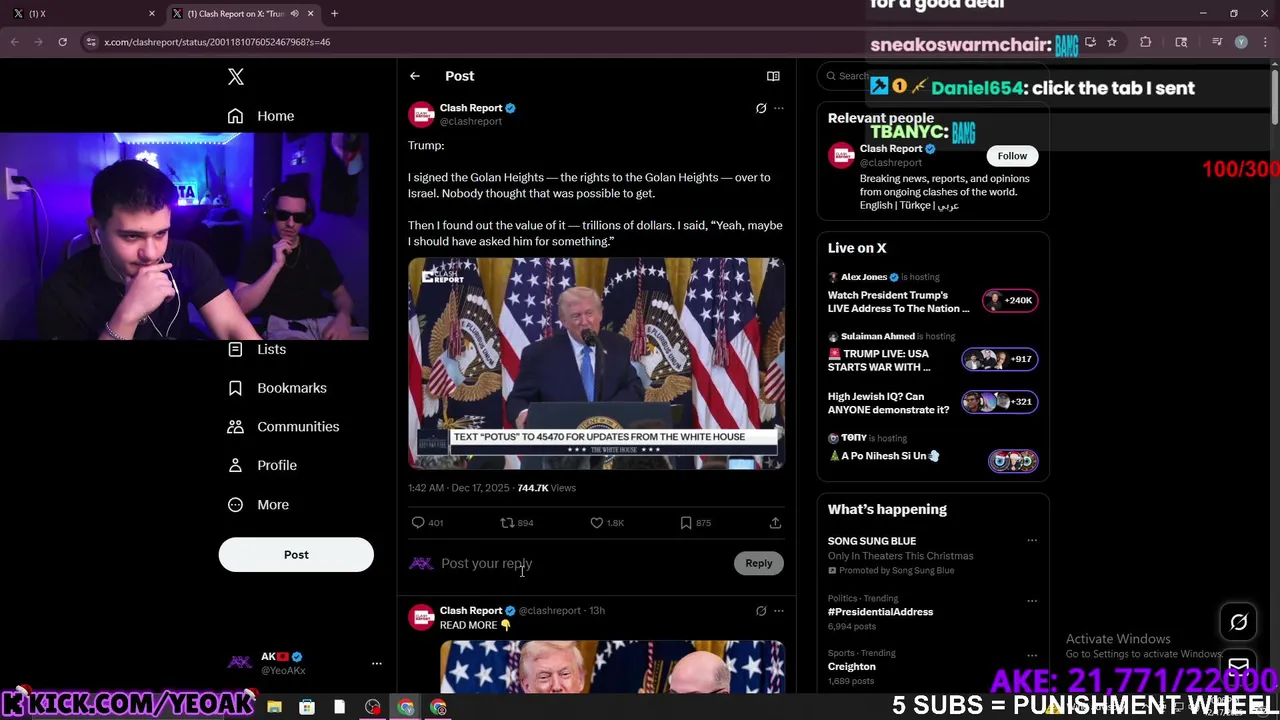Focus the Post your reply field
Screen dimensions: 1280x720
(x=585, y=564)
